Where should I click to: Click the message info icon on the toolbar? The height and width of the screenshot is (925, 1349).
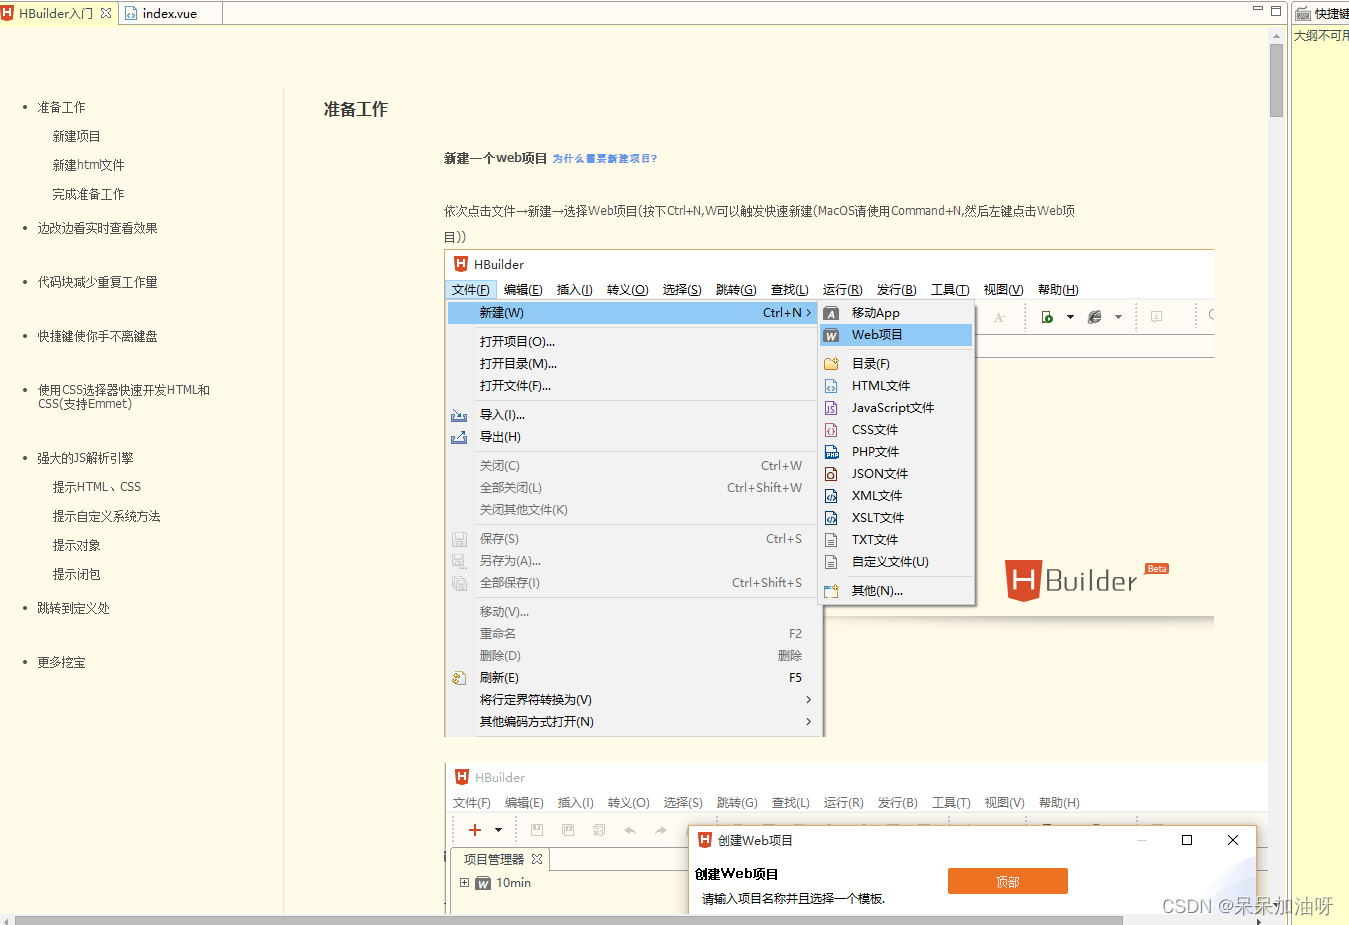(x=1157, y=317)
